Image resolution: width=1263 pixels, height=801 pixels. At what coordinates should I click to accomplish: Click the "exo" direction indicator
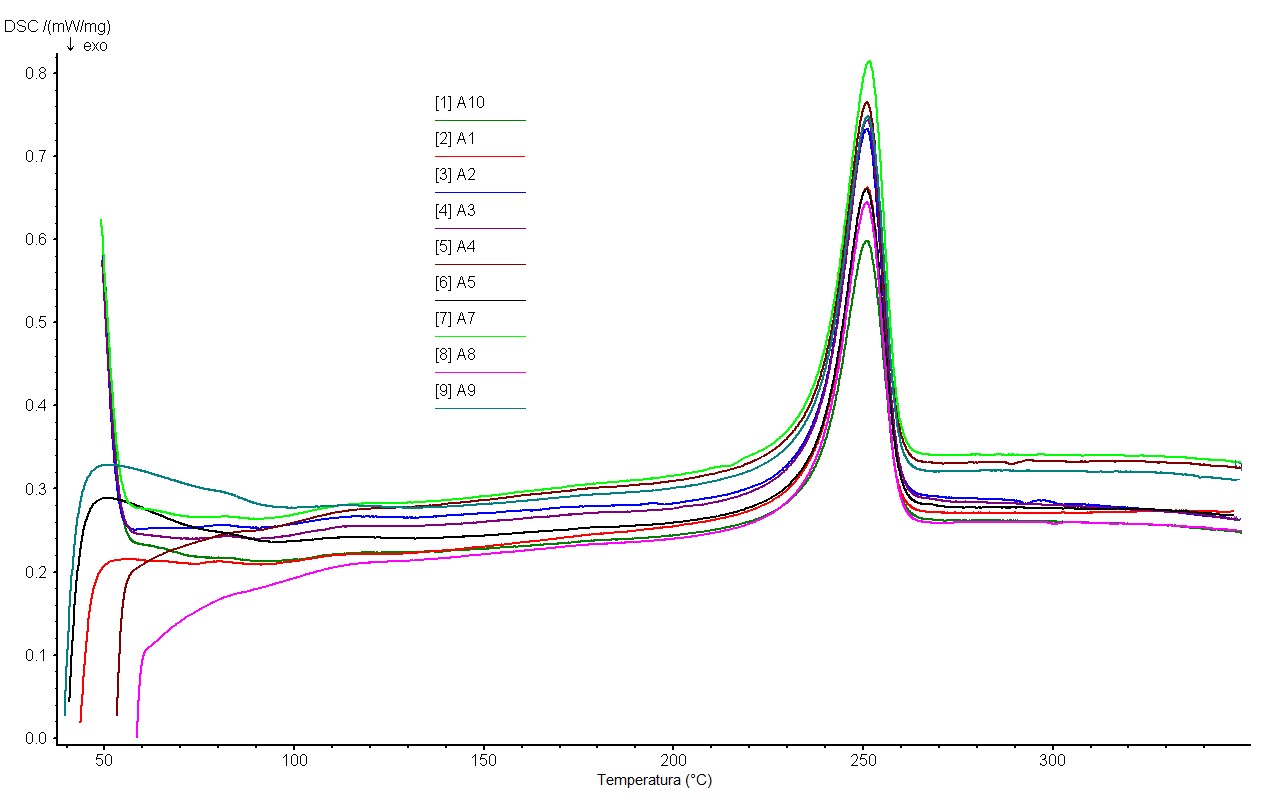coord(95,46)
